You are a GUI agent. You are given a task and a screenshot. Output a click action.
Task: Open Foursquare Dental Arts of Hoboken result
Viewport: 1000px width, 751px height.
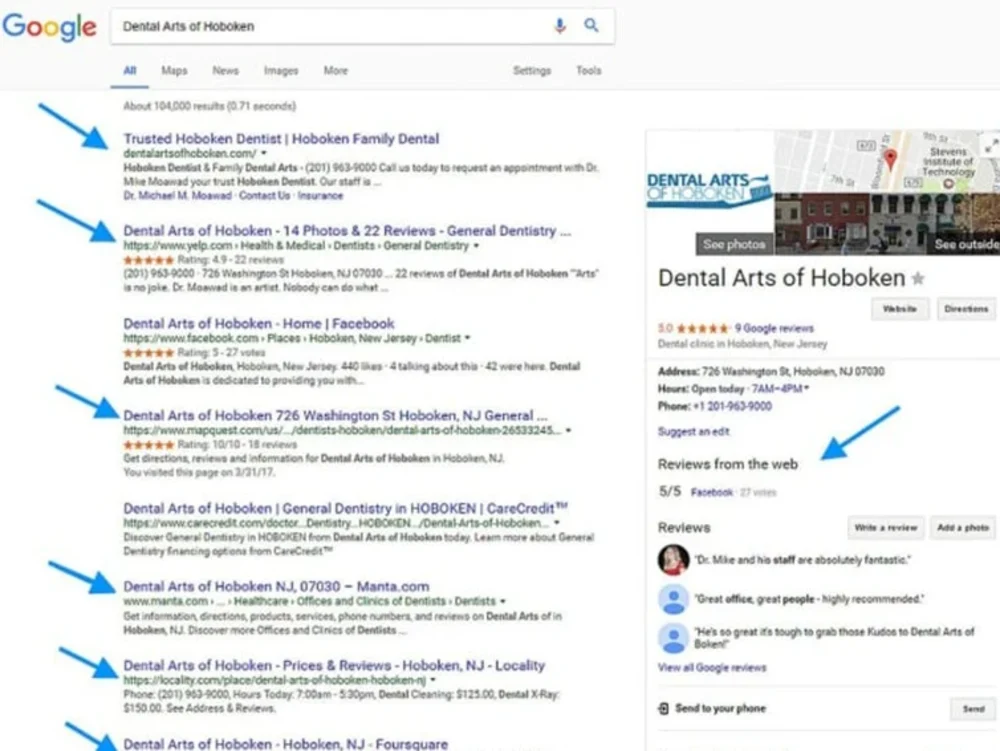[x=286, y=744]
